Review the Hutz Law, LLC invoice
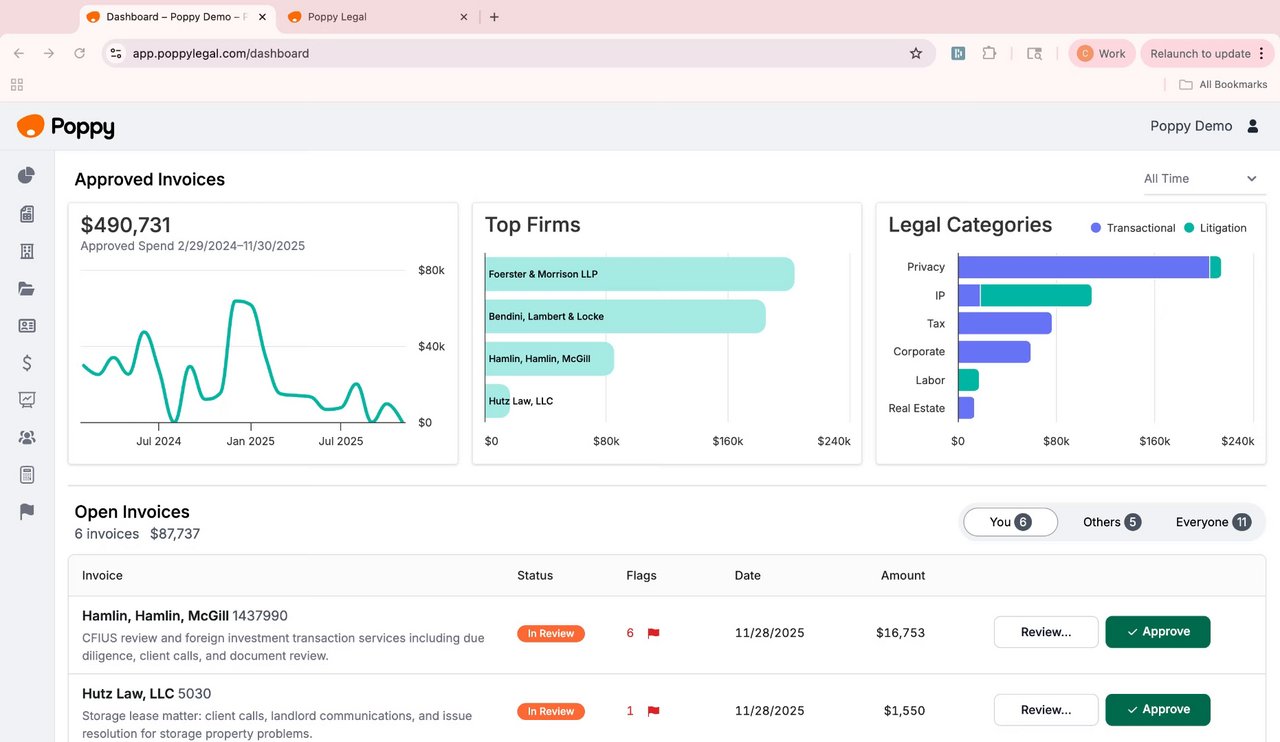The image size is (1280, 742). point(1046,710)
